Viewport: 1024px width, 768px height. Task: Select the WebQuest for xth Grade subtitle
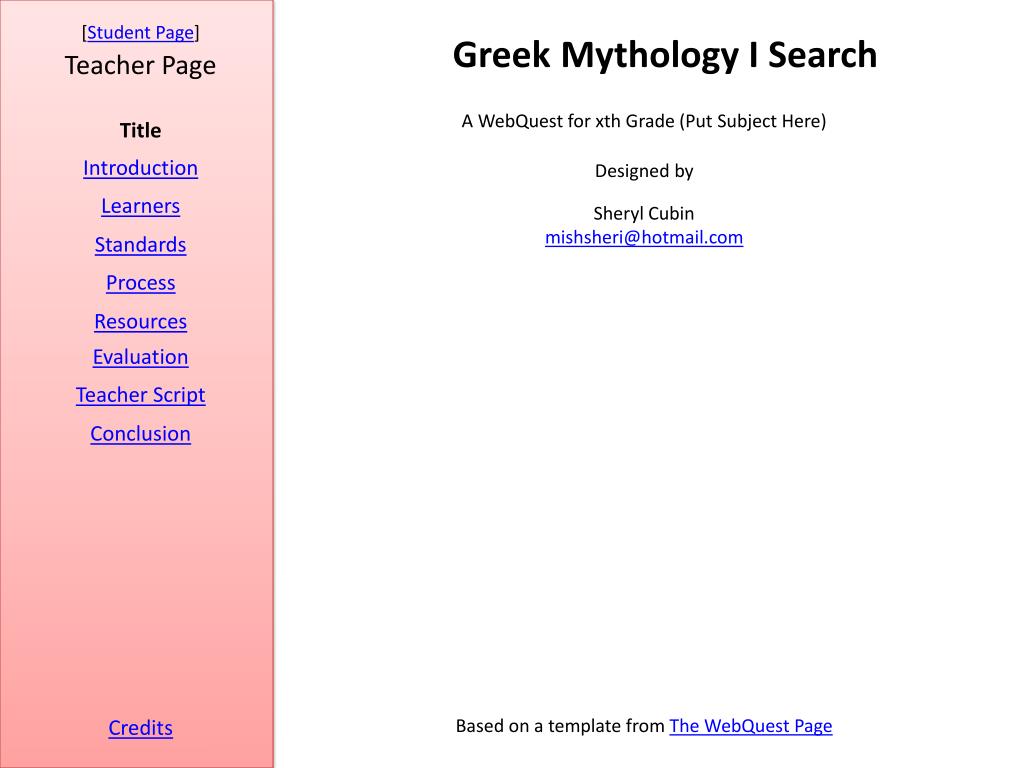click(644, 121)
